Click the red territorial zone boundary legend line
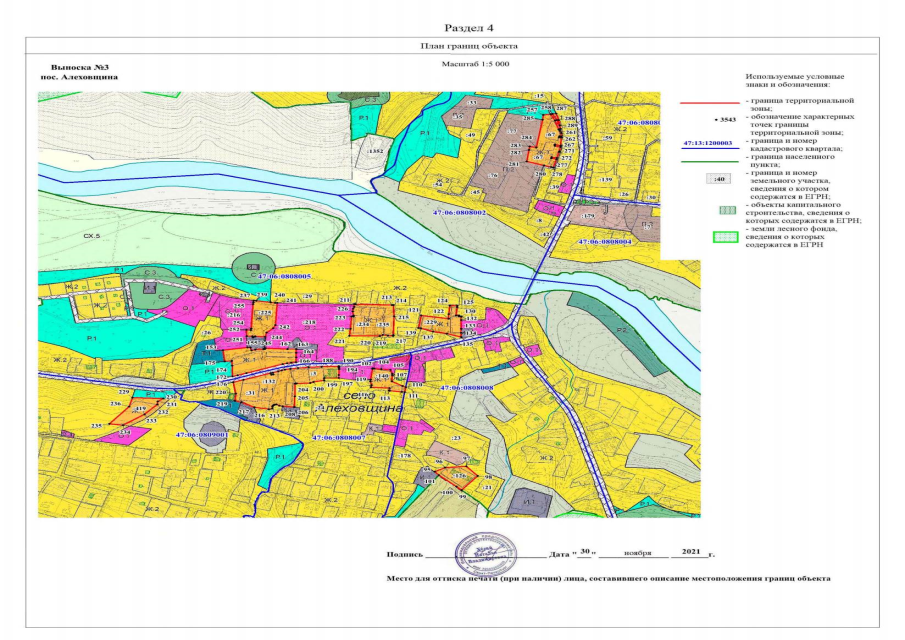 point(711,102)
